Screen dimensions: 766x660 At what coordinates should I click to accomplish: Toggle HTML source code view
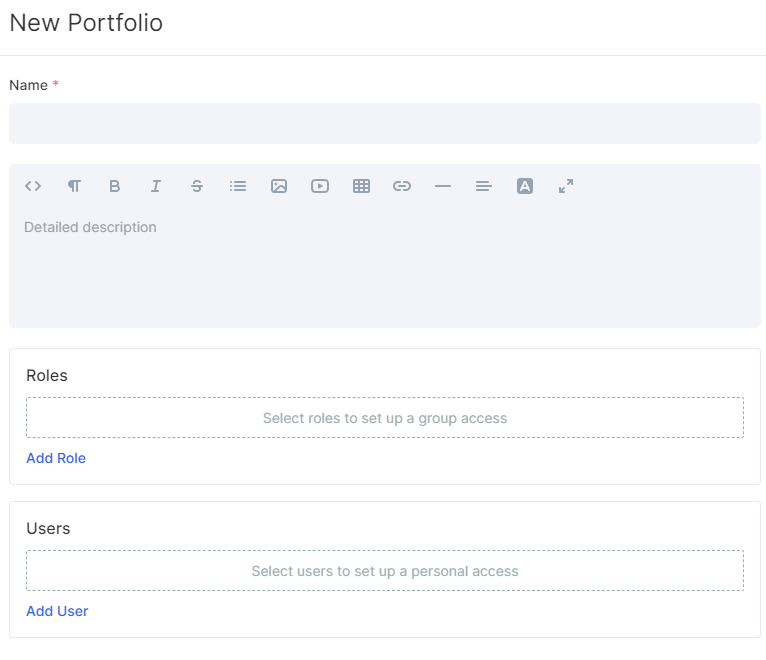pos(33,186)
